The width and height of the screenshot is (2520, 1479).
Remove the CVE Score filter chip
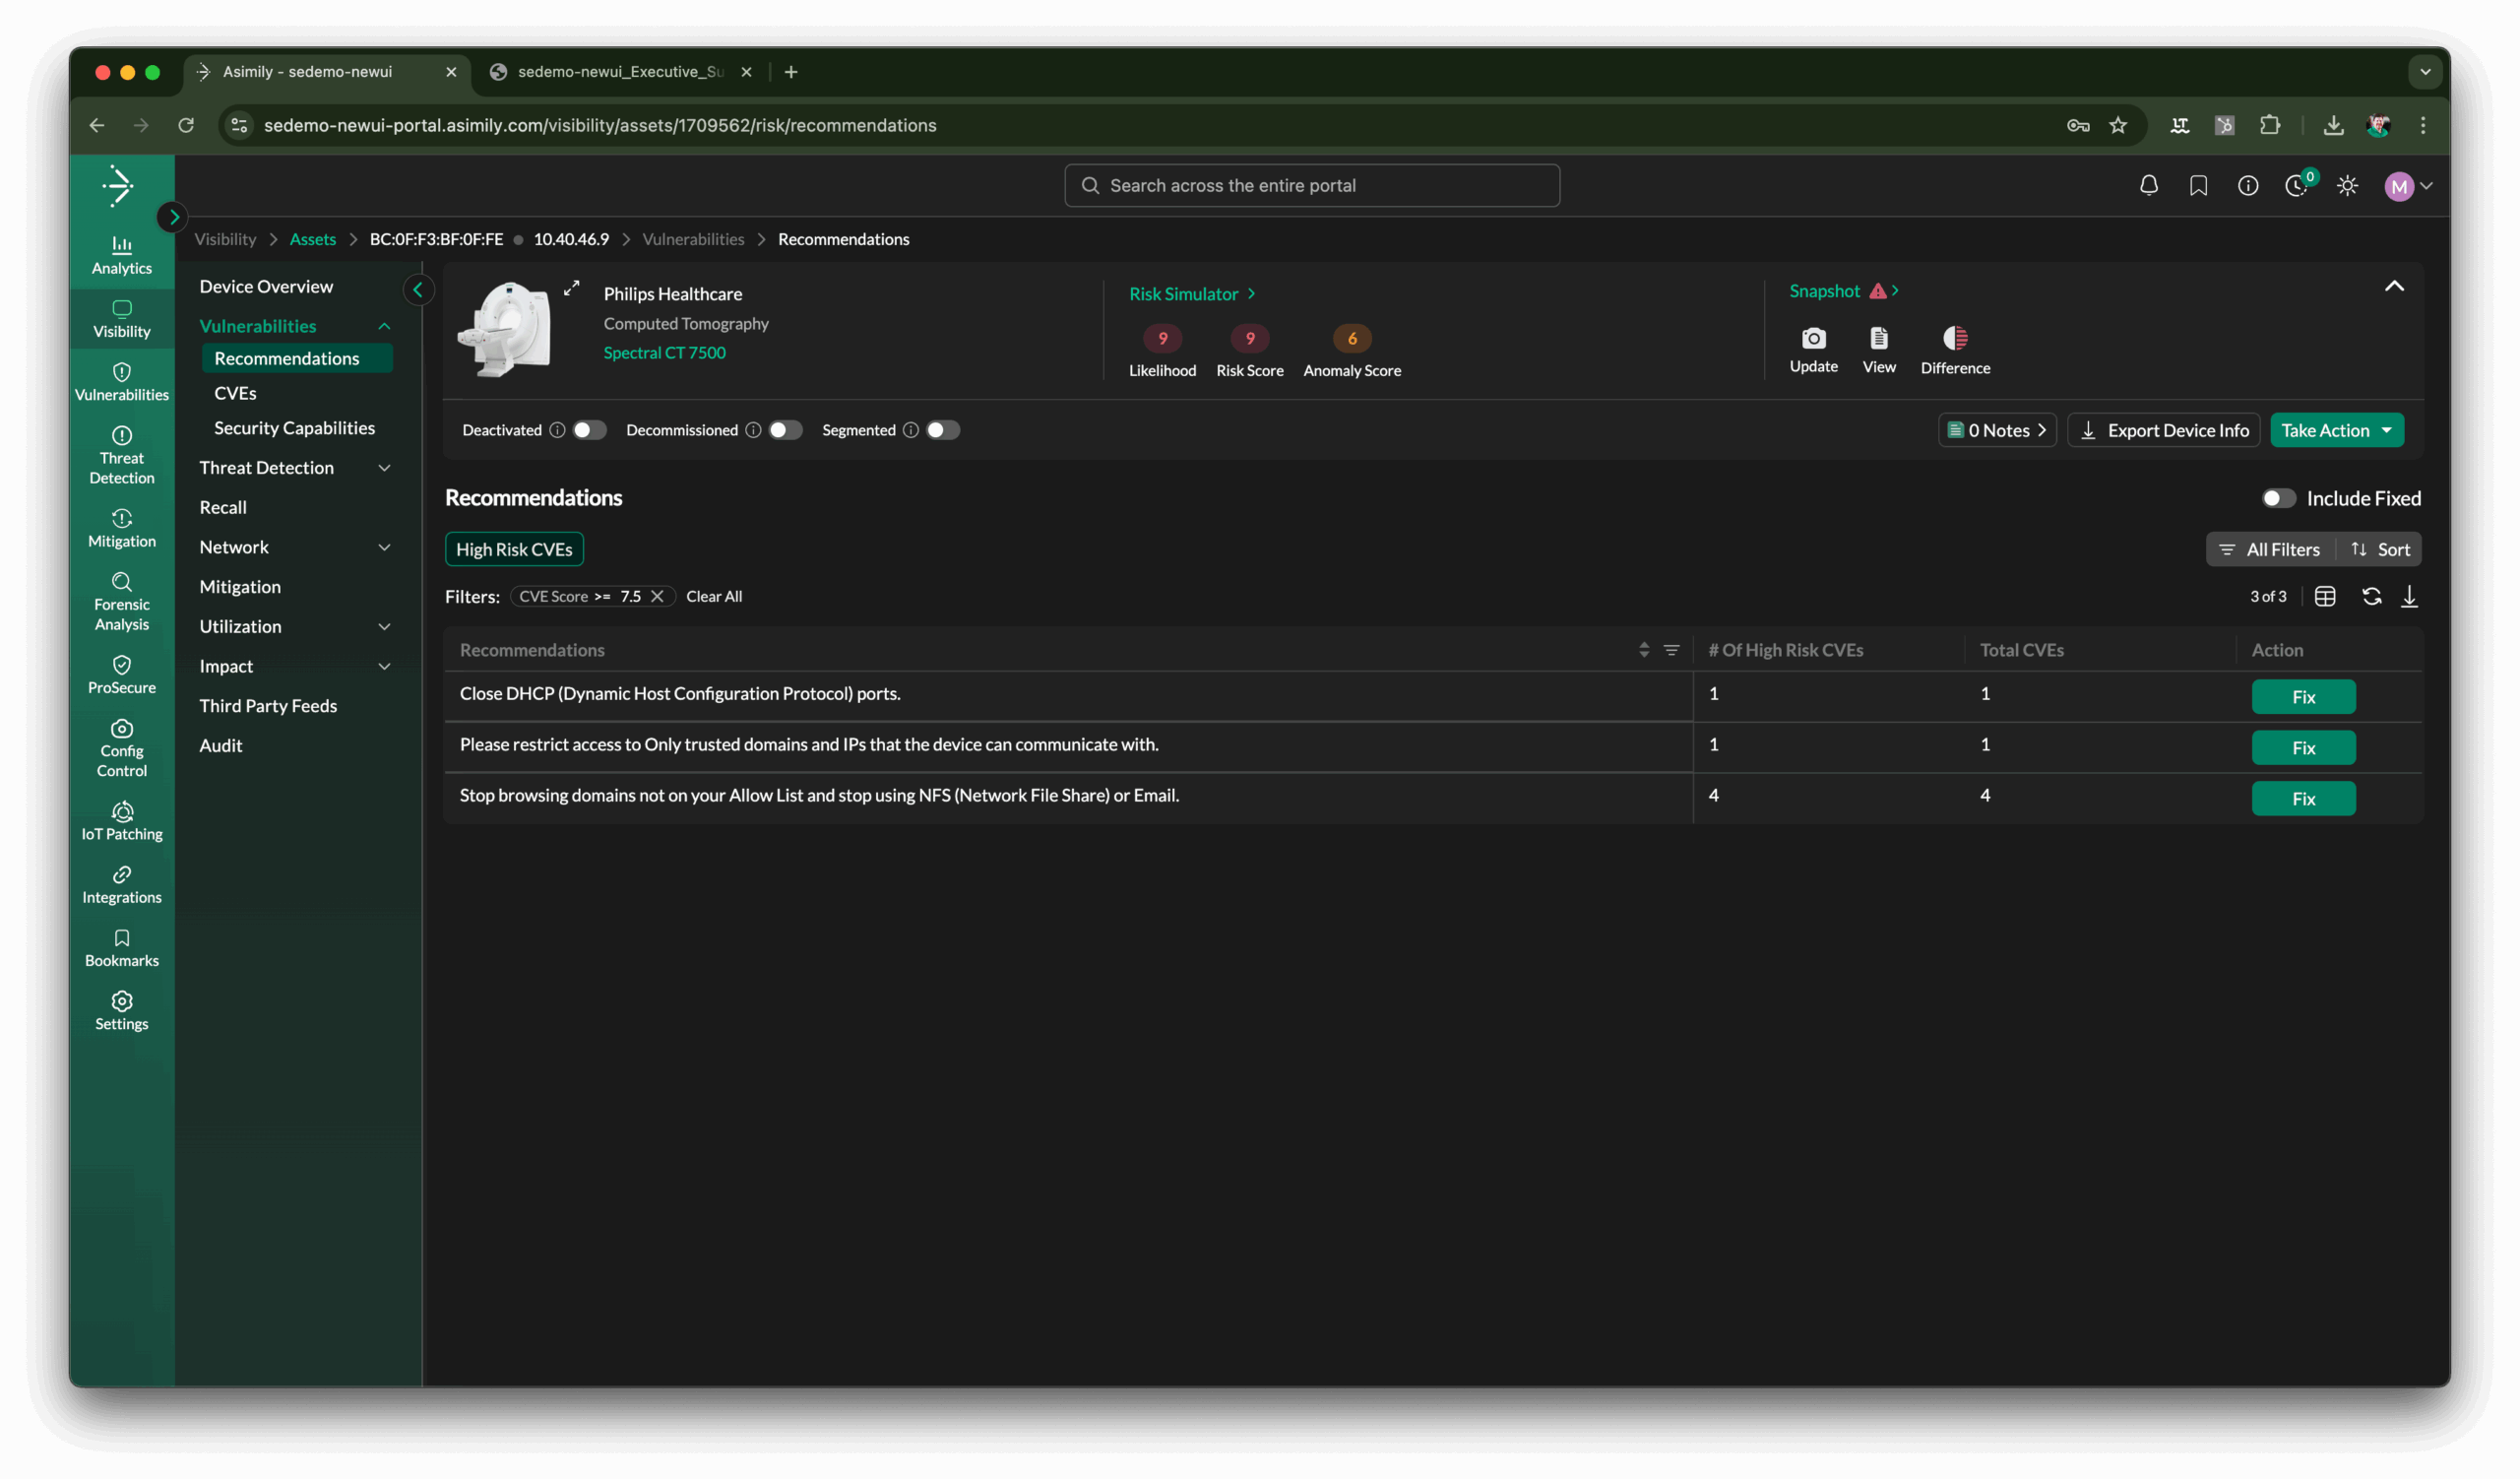tap(657, 596)
